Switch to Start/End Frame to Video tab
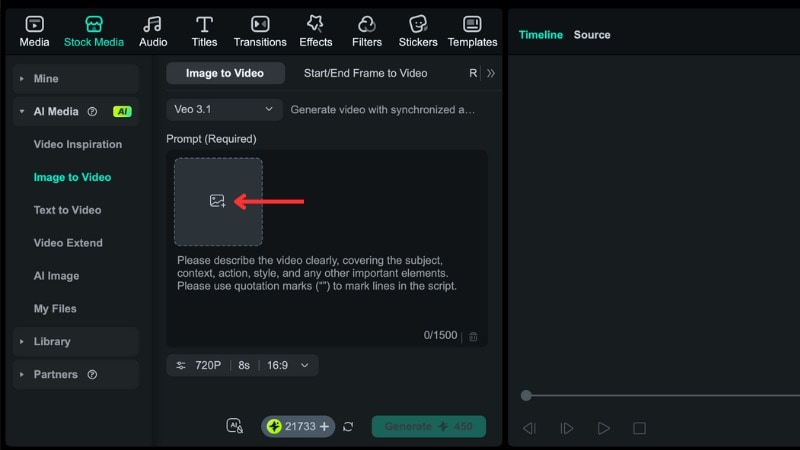 tap(366, 73)
